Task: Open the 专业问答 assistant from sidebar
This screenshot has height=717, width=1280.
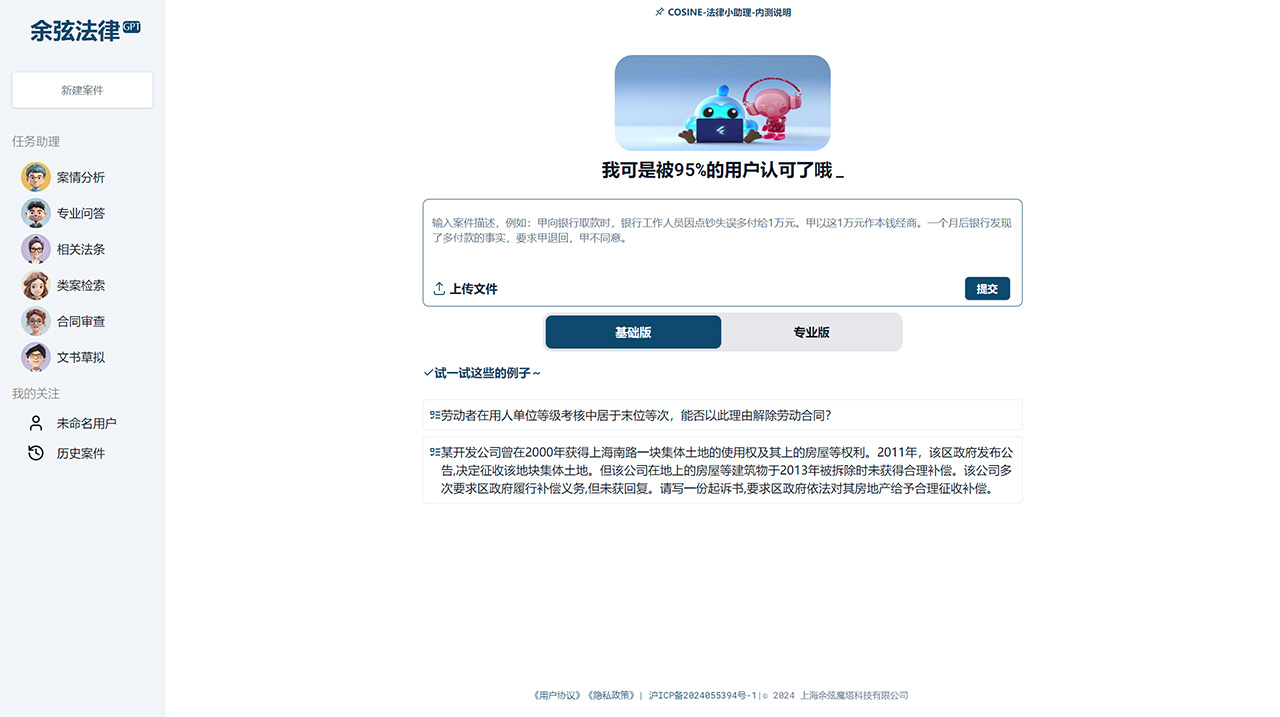Action: [35, 212]
